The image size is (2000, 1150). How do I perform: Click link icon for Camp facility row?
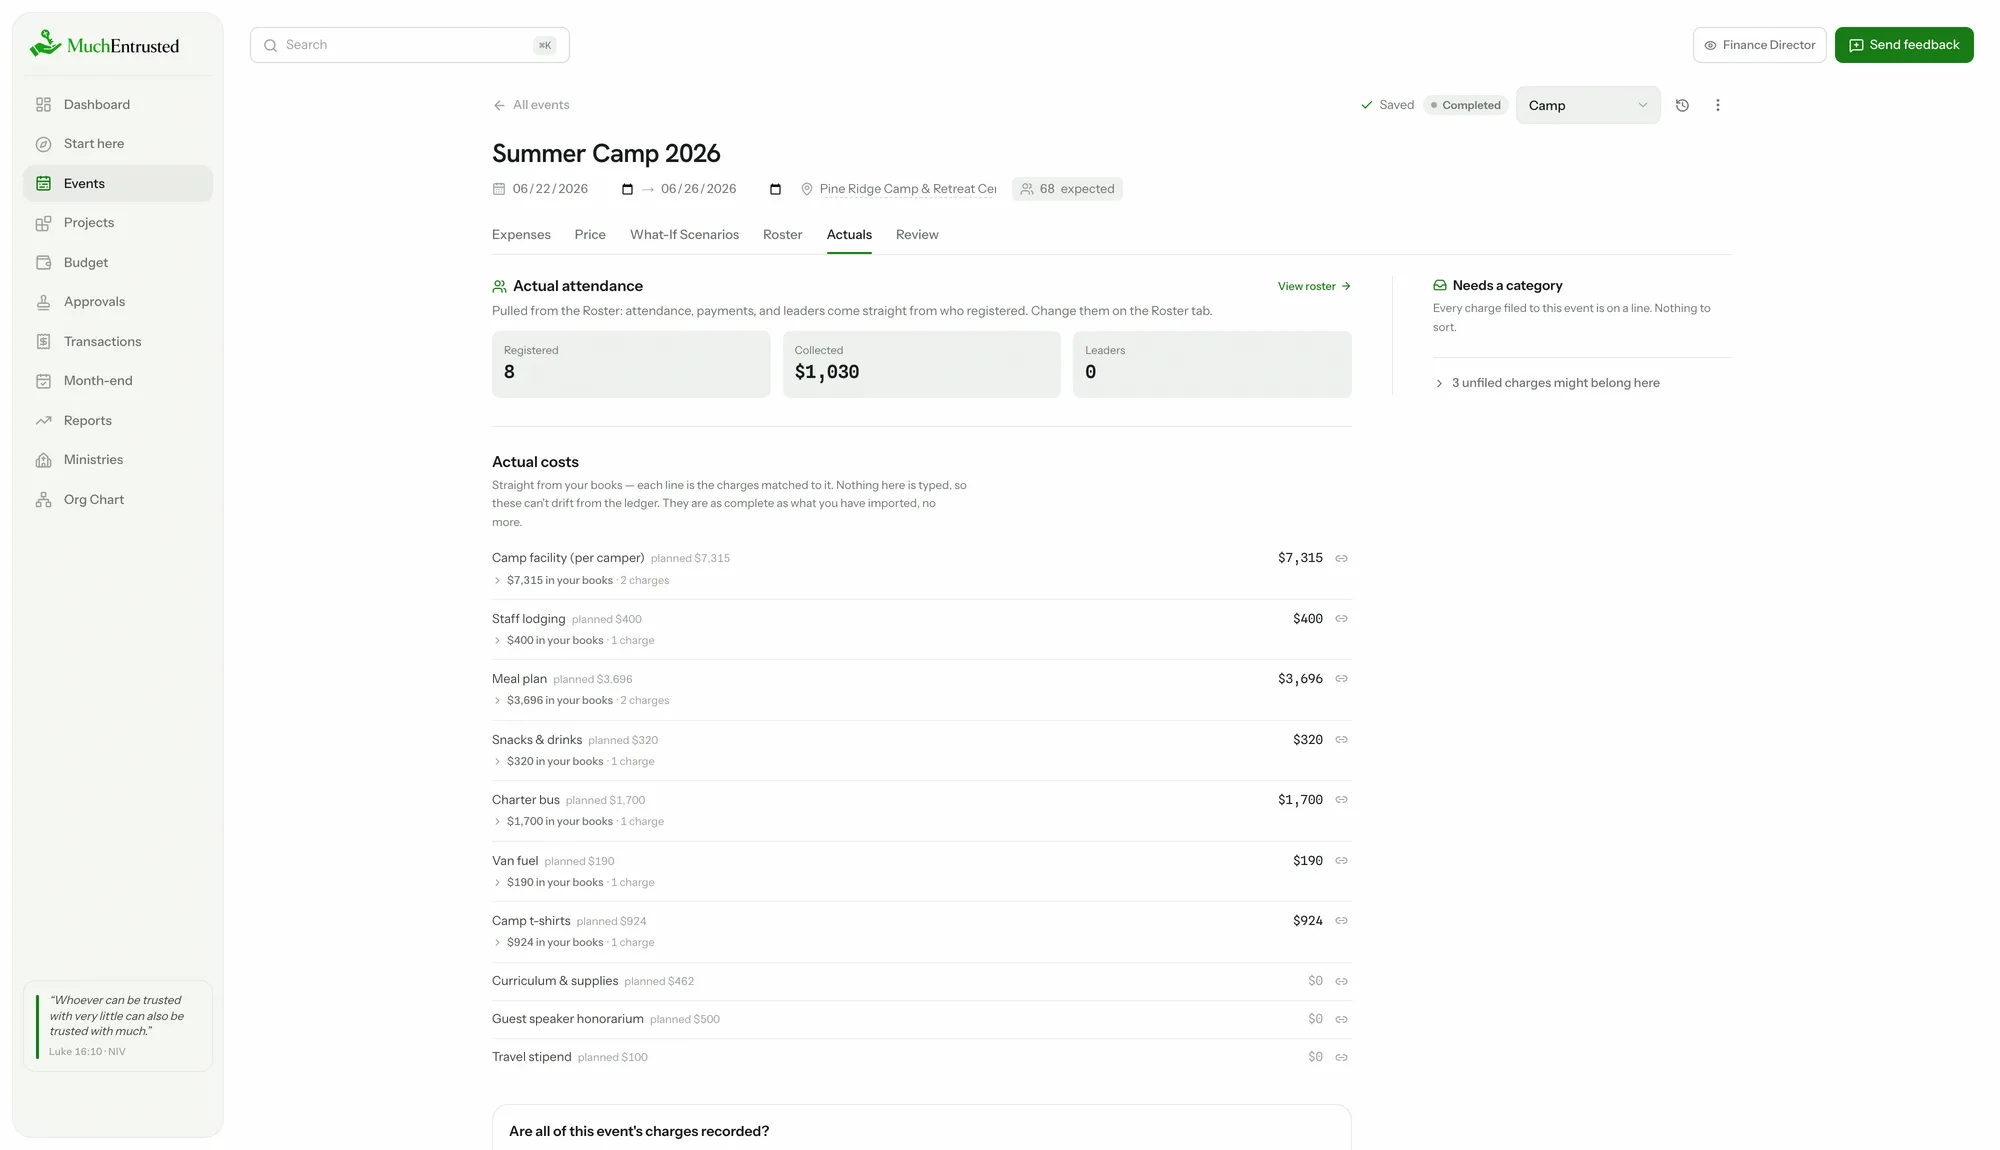pyautogui.click(x=1341, y=558)
